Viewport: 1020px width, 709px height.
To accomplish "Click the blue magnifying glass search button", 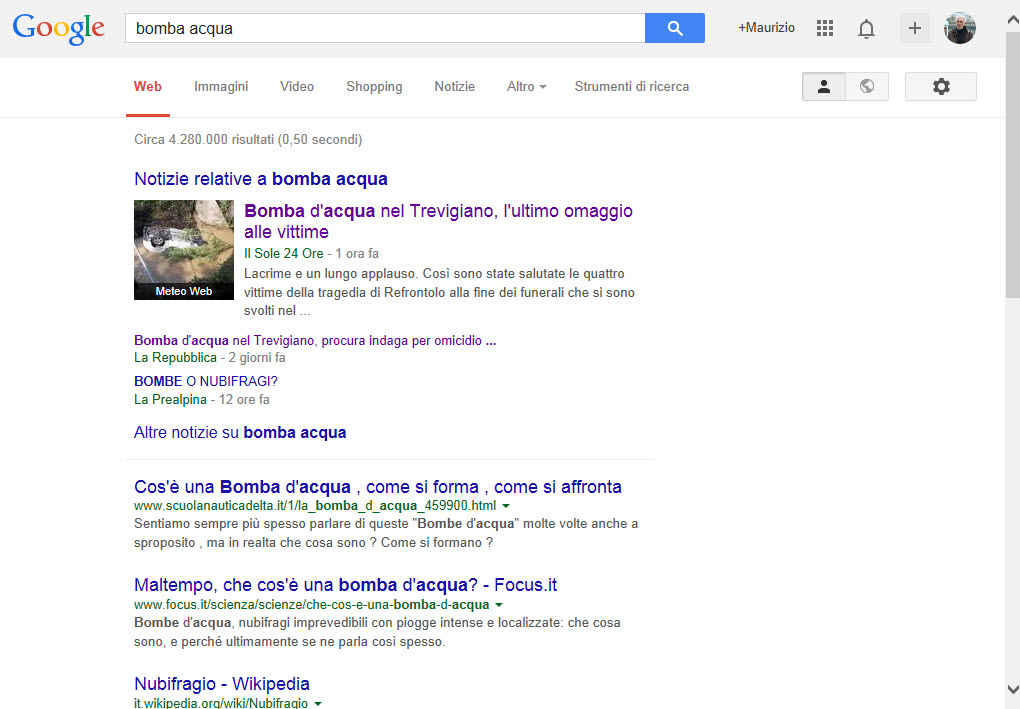I will [x=675, y=28].
